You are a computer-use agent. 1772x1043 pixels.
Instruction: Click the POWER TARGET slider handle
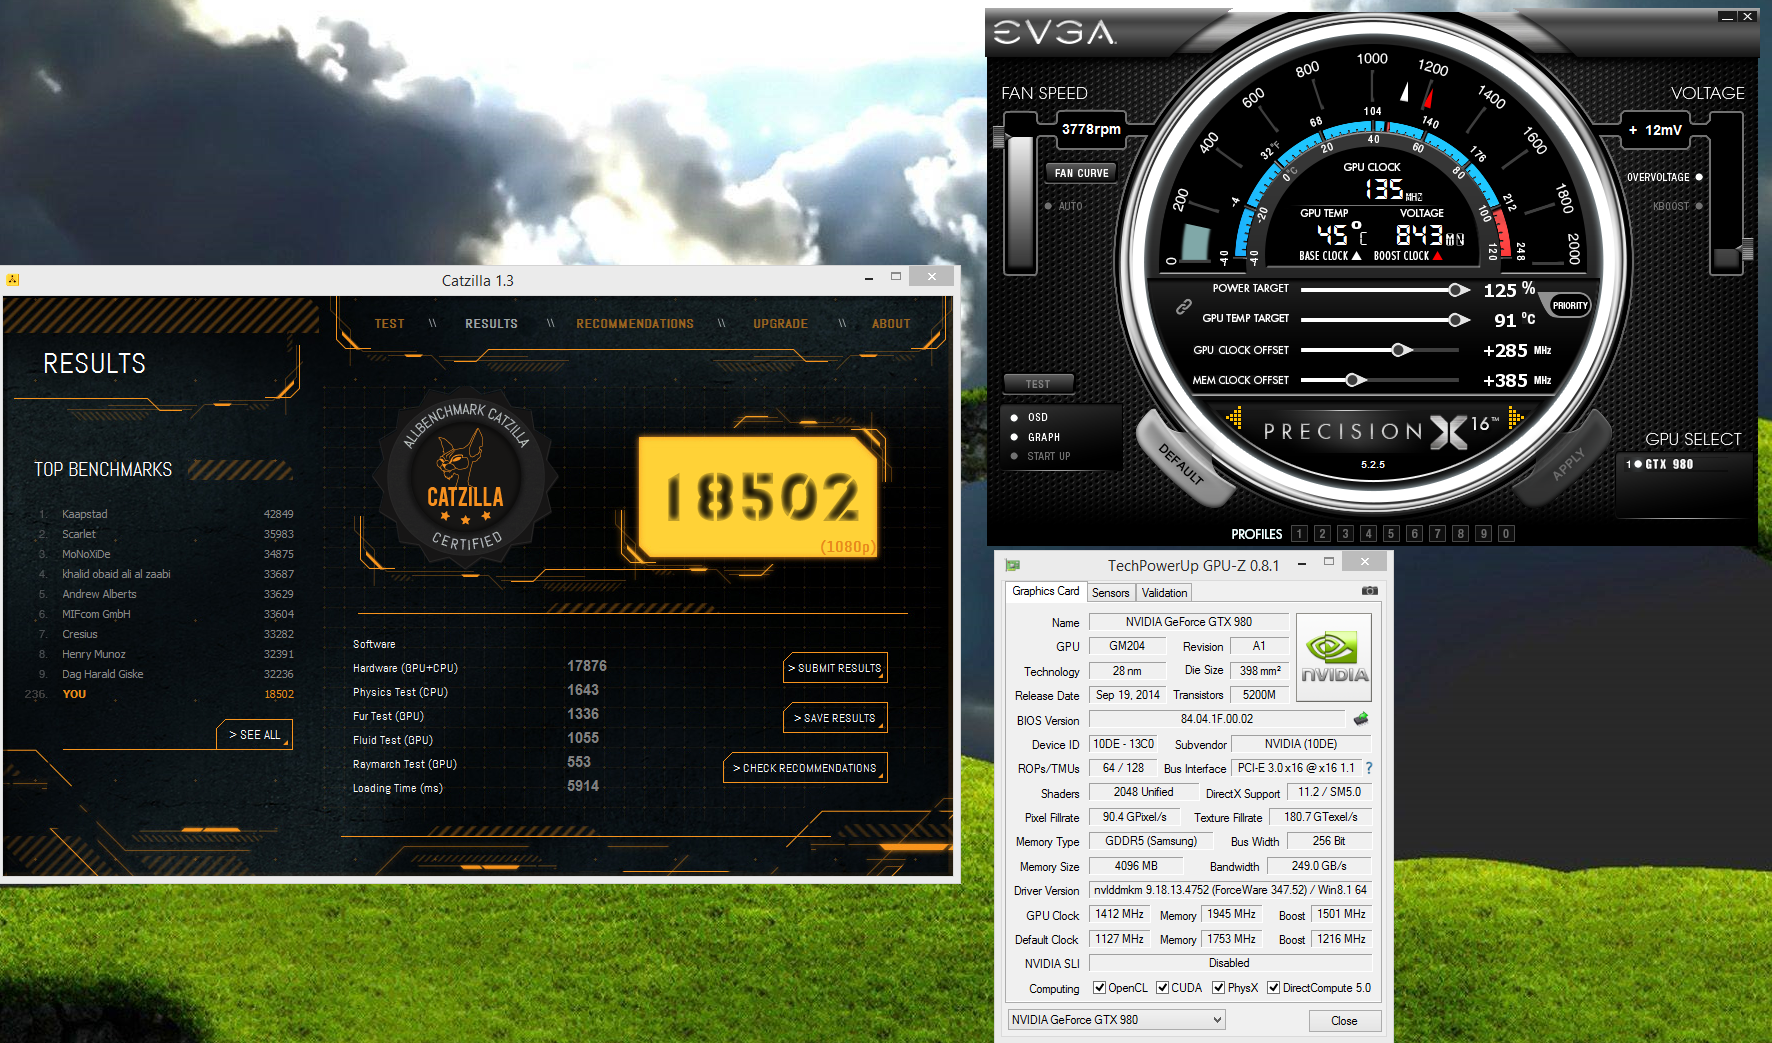click(x=1458, y=290)
